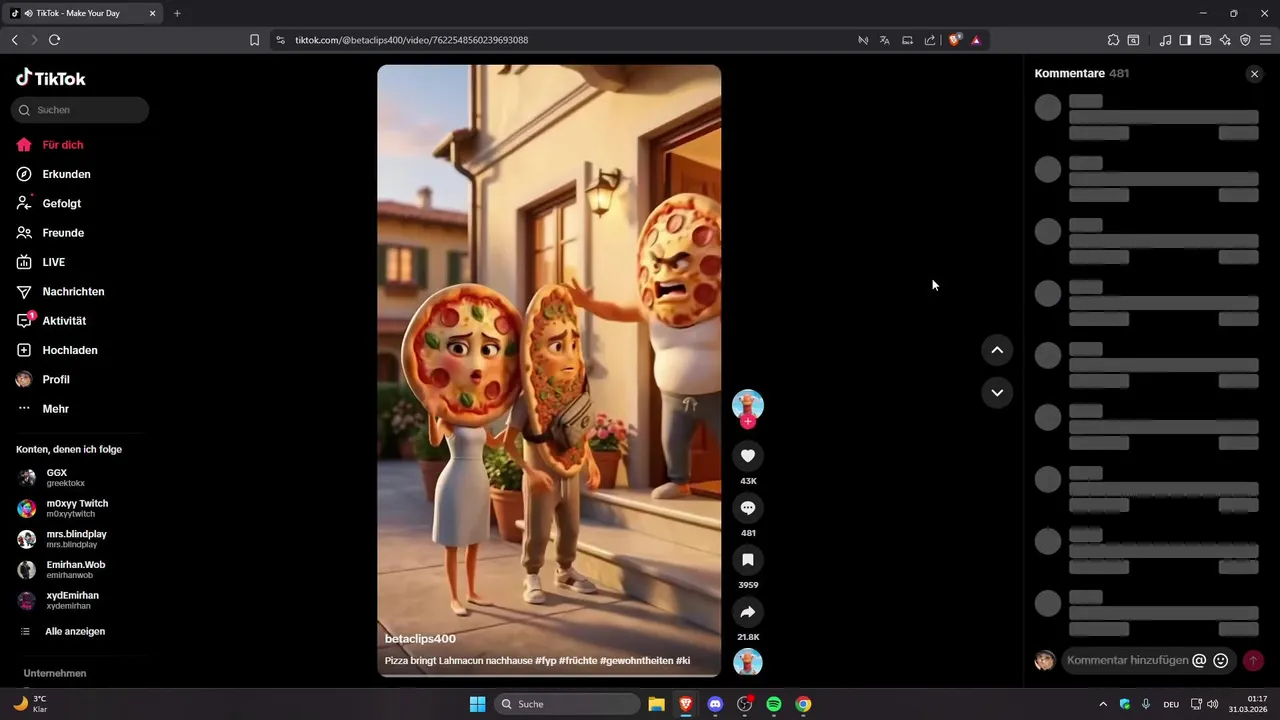The image size is (1280, 720).
Task: Open followed account GGX greektokx
Action: coord(57,477)
